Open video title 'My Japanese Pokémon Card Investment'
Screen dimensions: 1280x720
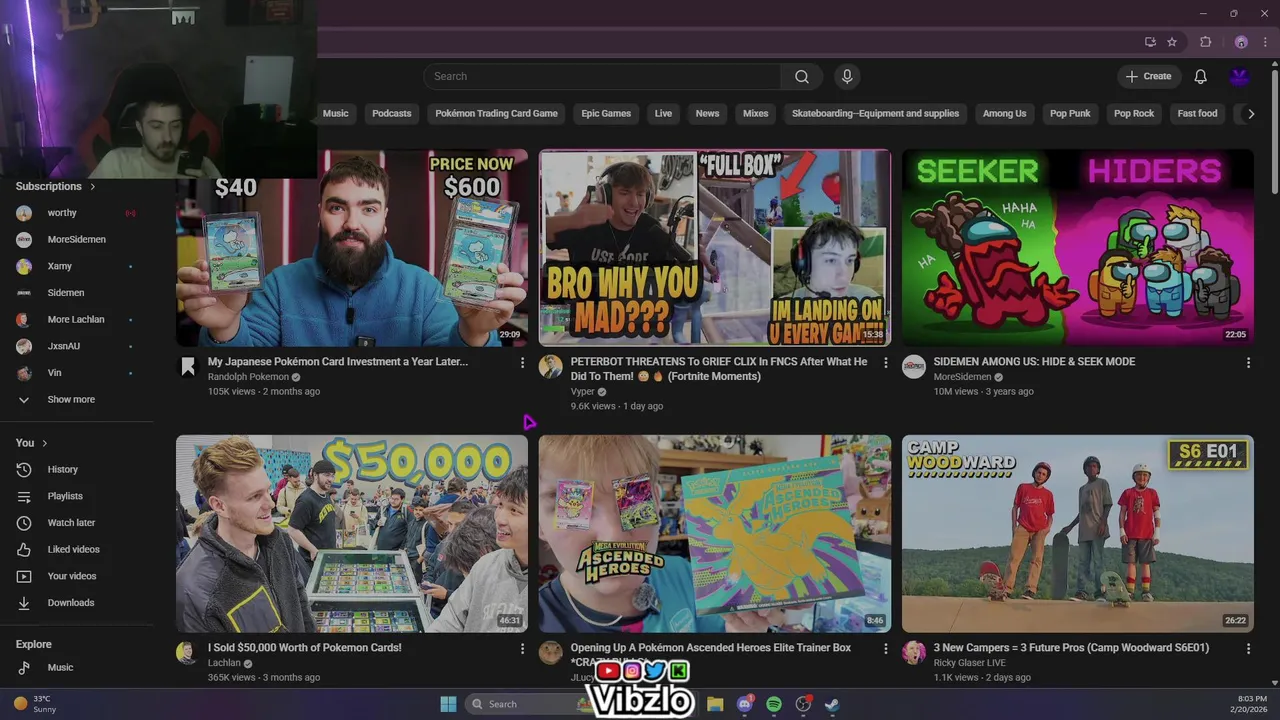[338, 362]
